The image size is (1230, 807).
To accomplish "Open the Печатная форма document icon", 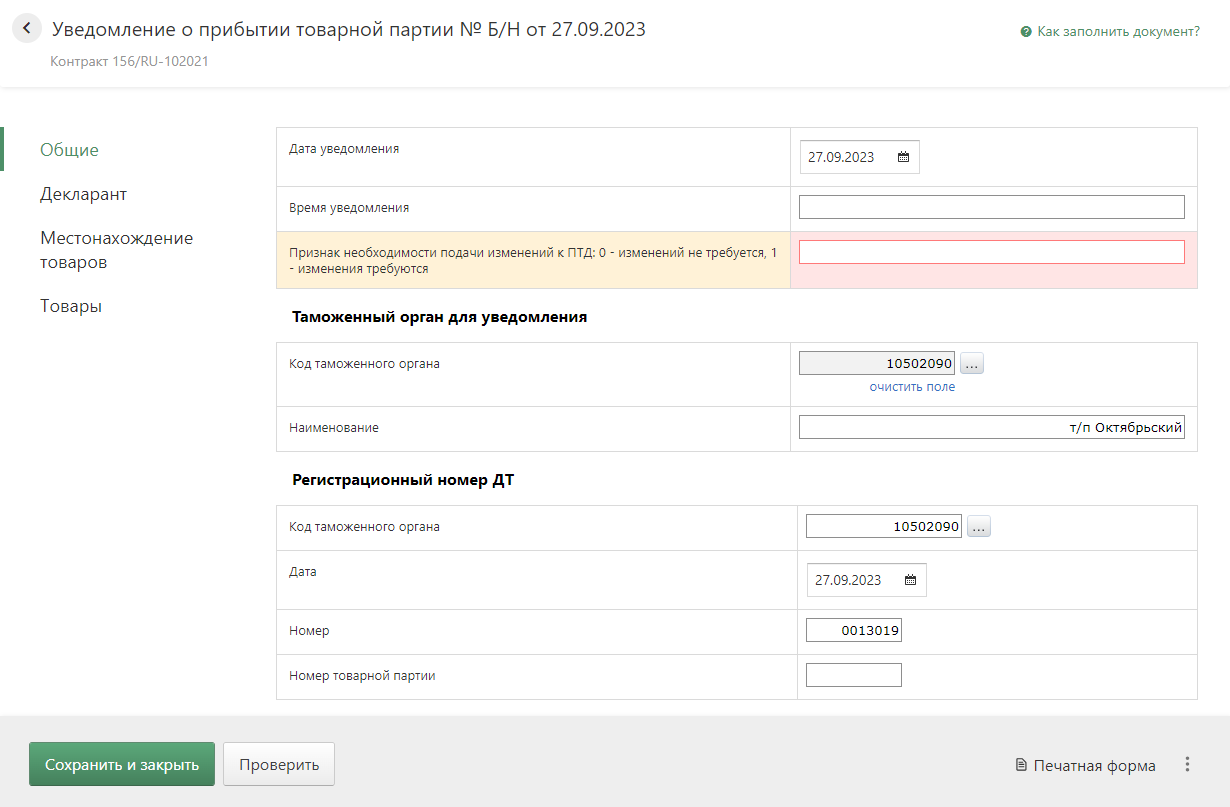I will [1021, 766].
